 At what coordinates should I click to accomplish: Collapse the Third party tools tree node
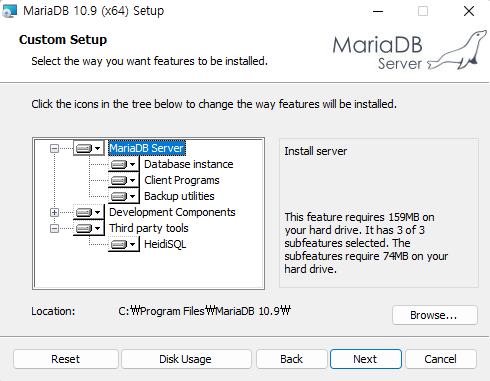click(x=54, y=228)
